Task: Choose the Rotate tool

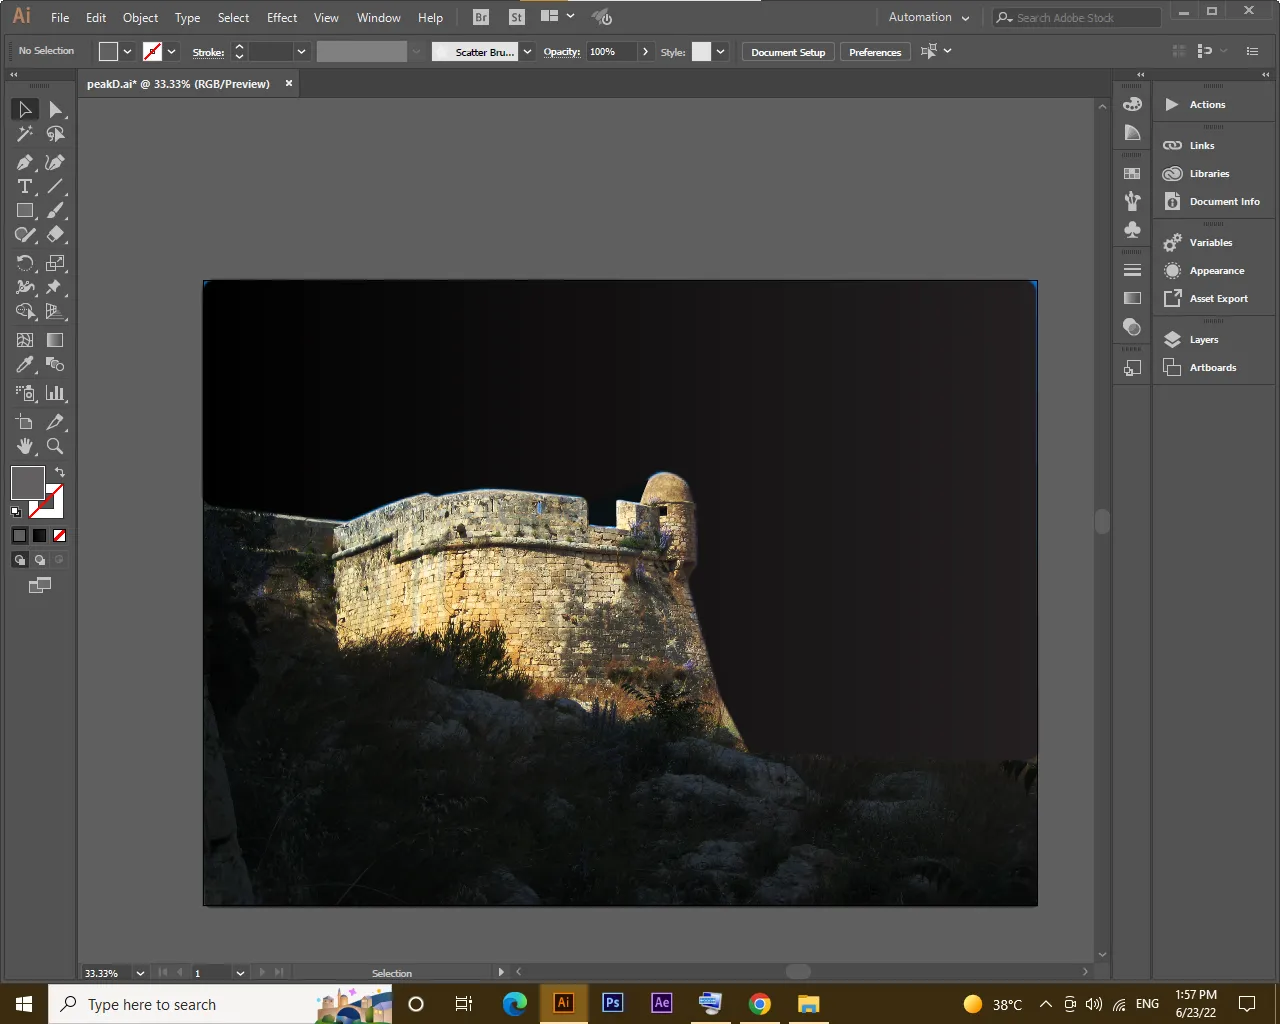Action: point(25,263)
